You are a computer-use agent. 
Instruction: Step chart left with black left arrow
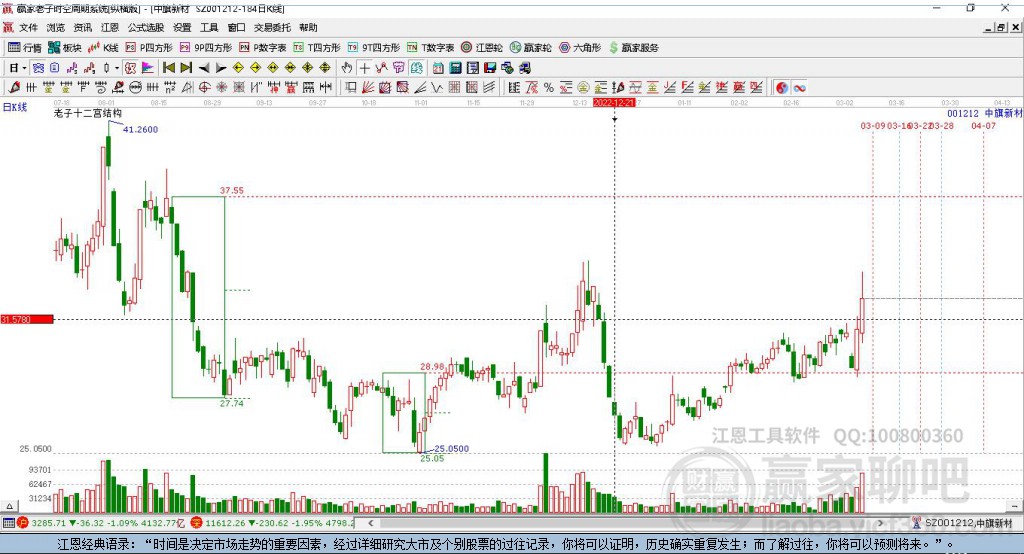pos(204,68)
